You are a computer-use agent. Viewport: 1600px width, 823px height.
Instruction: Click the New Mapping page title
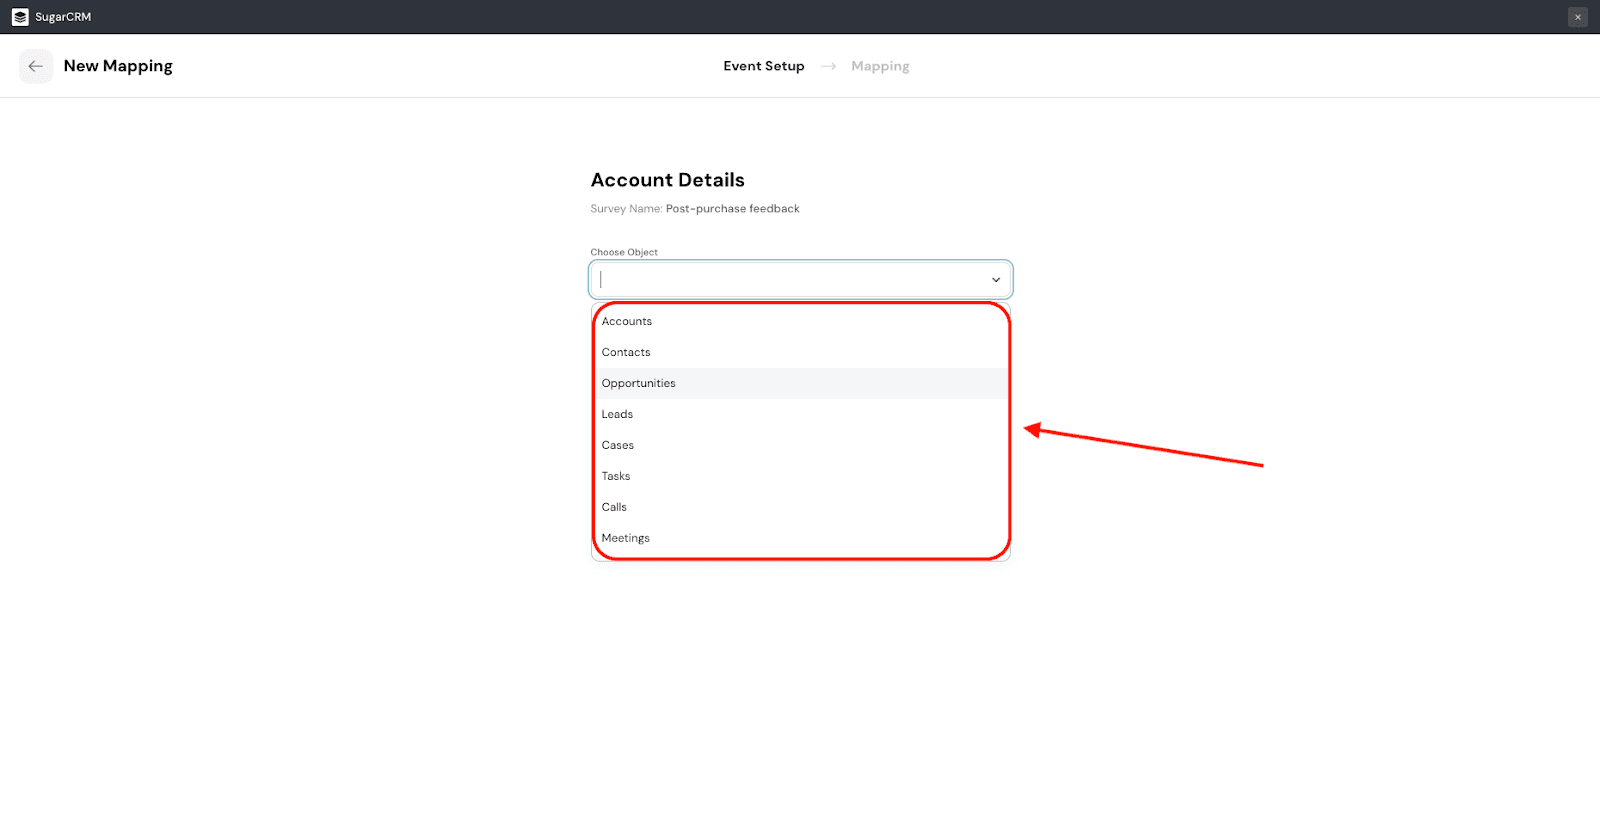coord(118,66)
